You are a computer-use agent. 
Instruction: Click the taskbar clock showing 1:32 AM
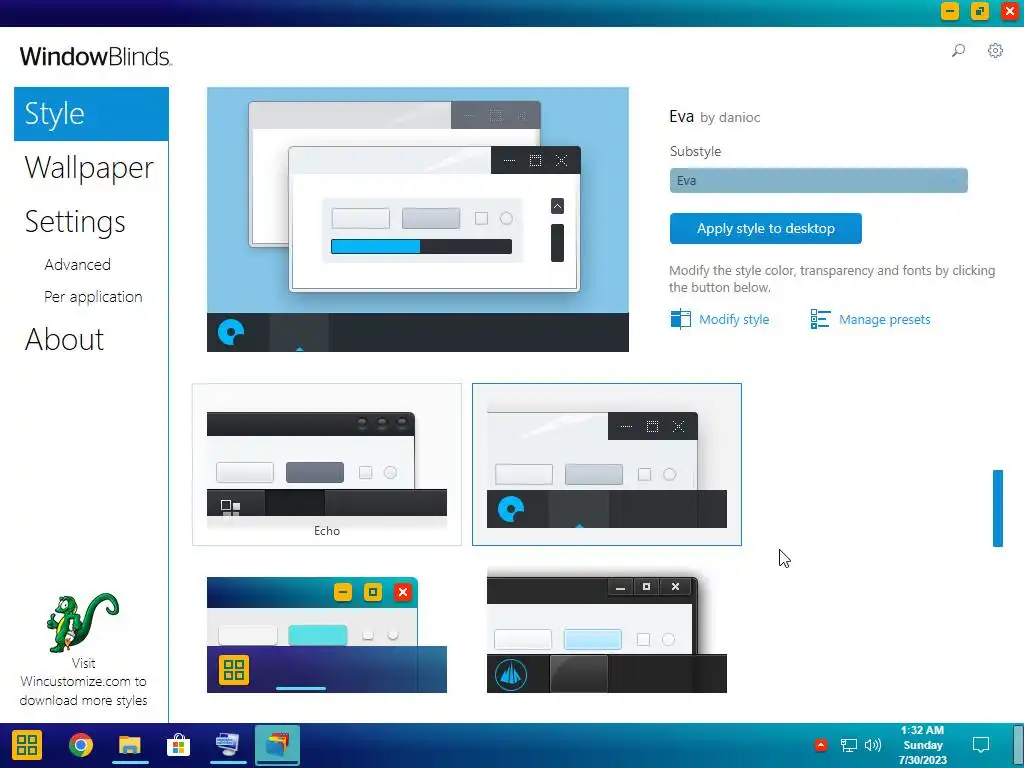coord(922,745)
